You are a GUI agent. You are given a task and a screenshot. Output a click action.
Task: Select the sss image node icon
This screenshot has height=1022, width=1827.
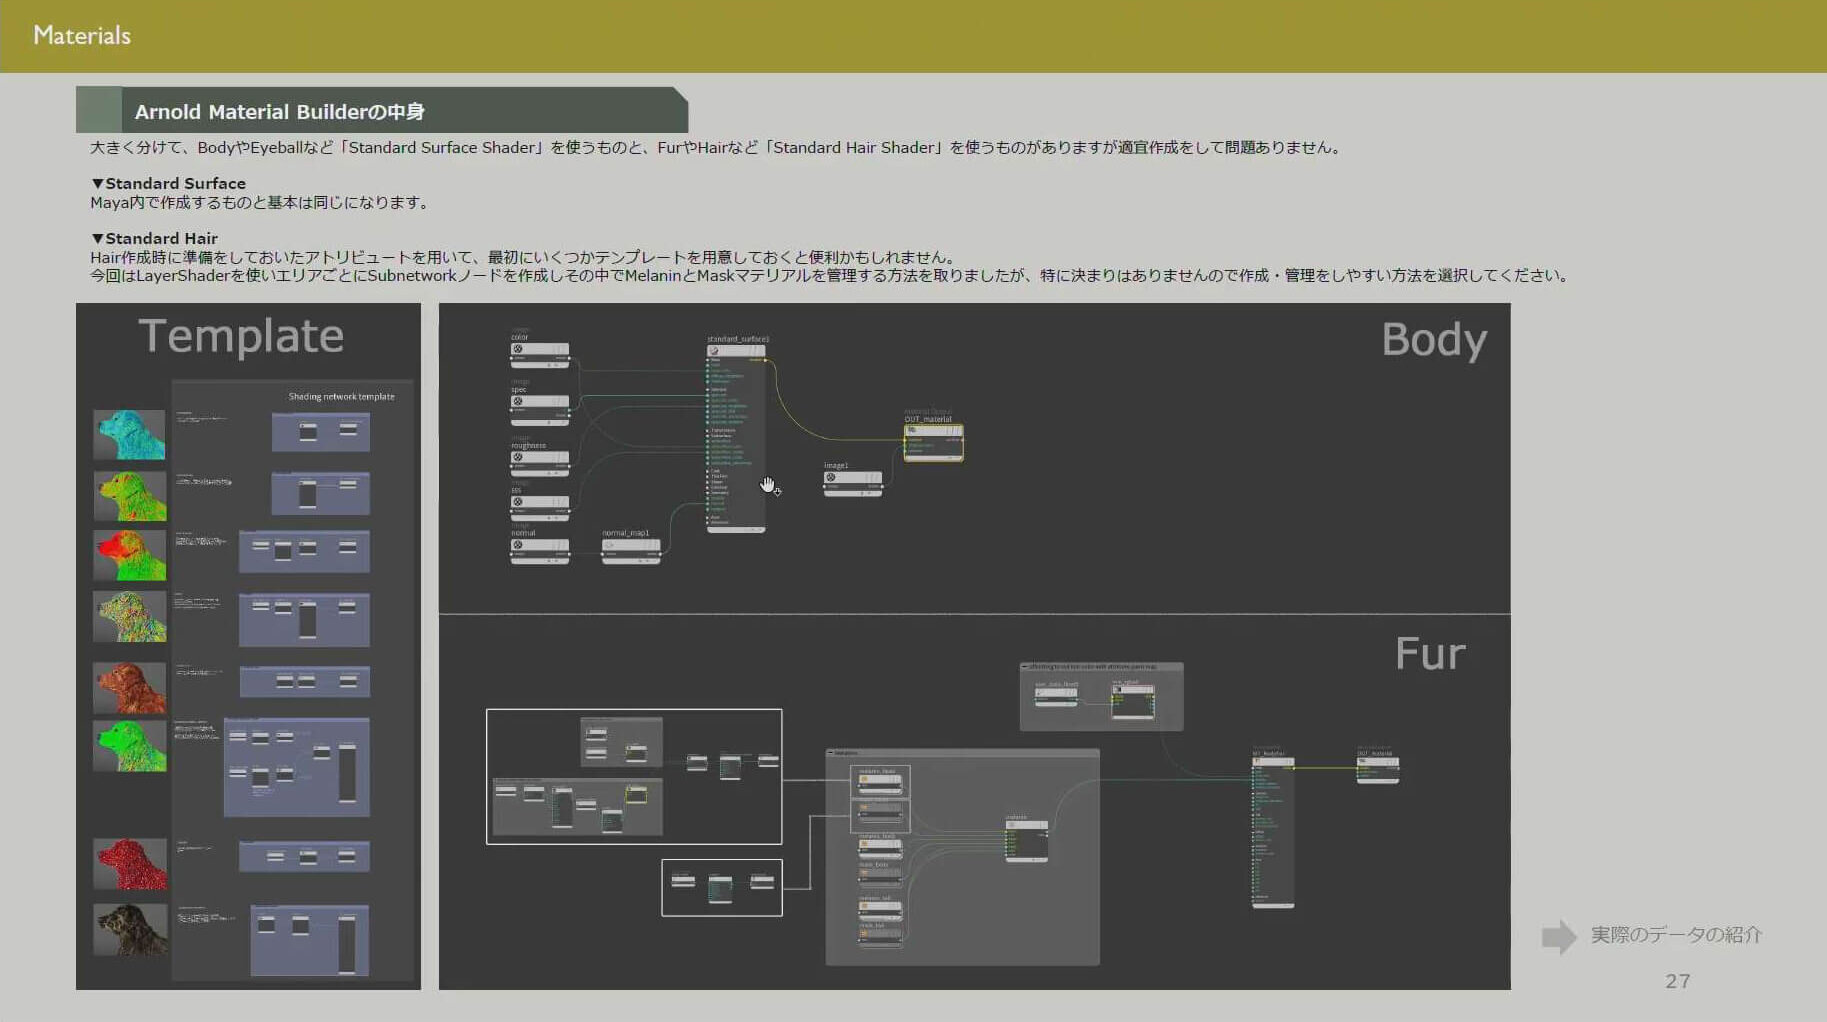518,502
